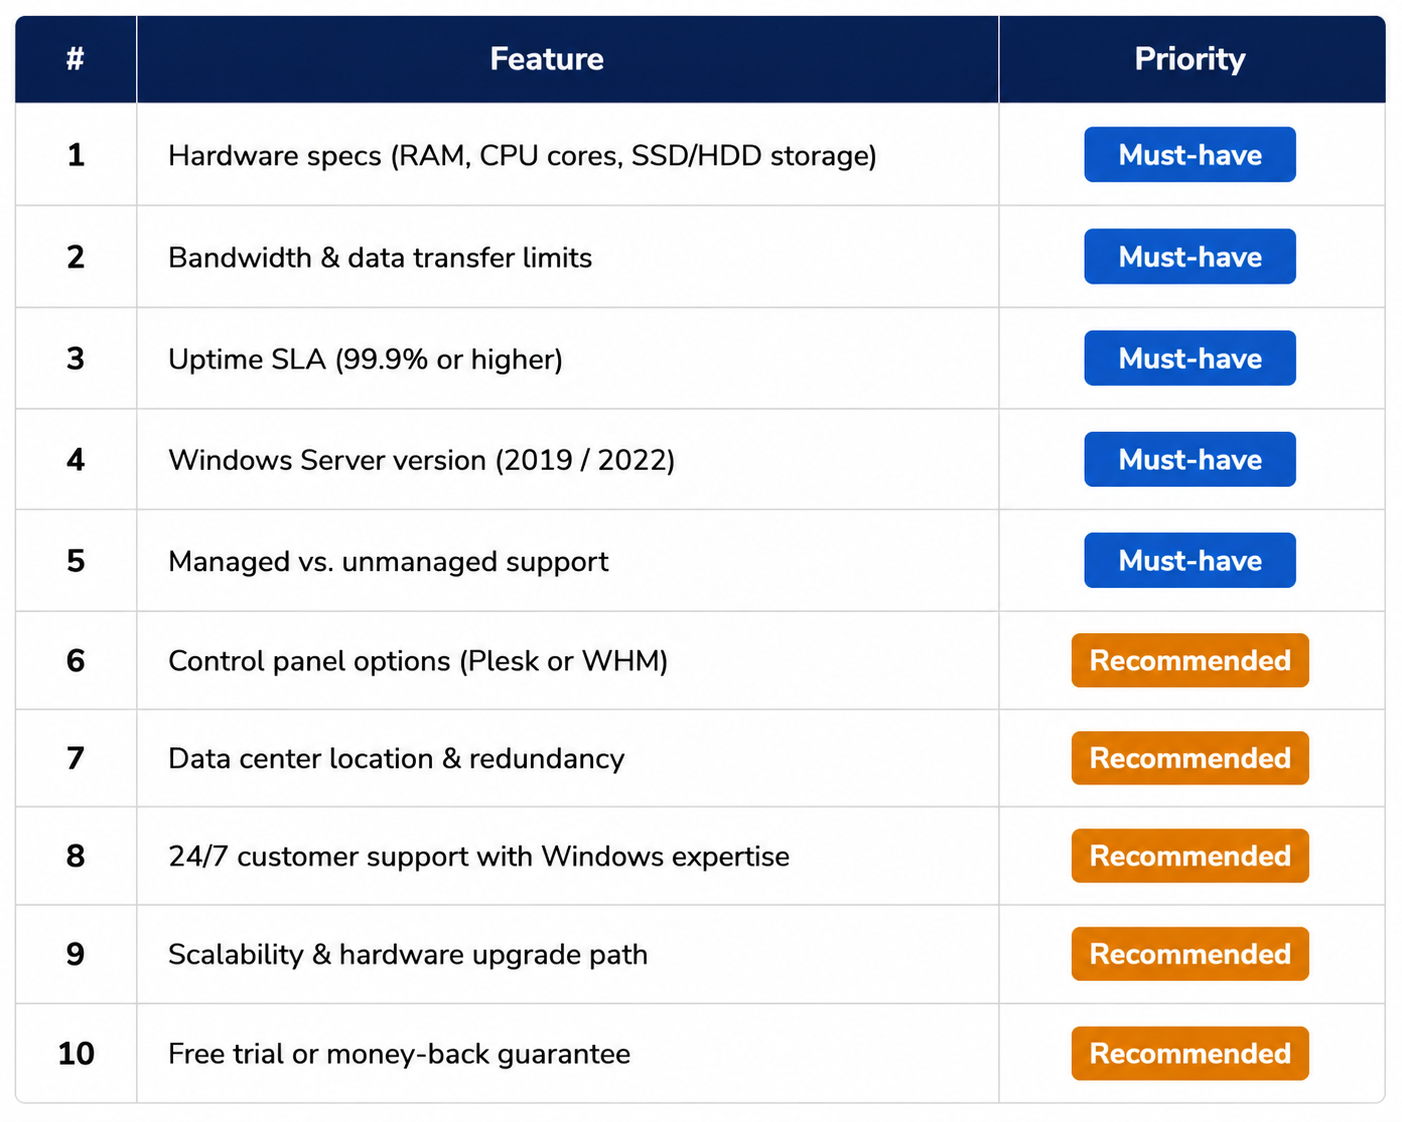Click the Priority column header
Viewport: 1402px width, 1122px height.
(x=1191, y=59)
